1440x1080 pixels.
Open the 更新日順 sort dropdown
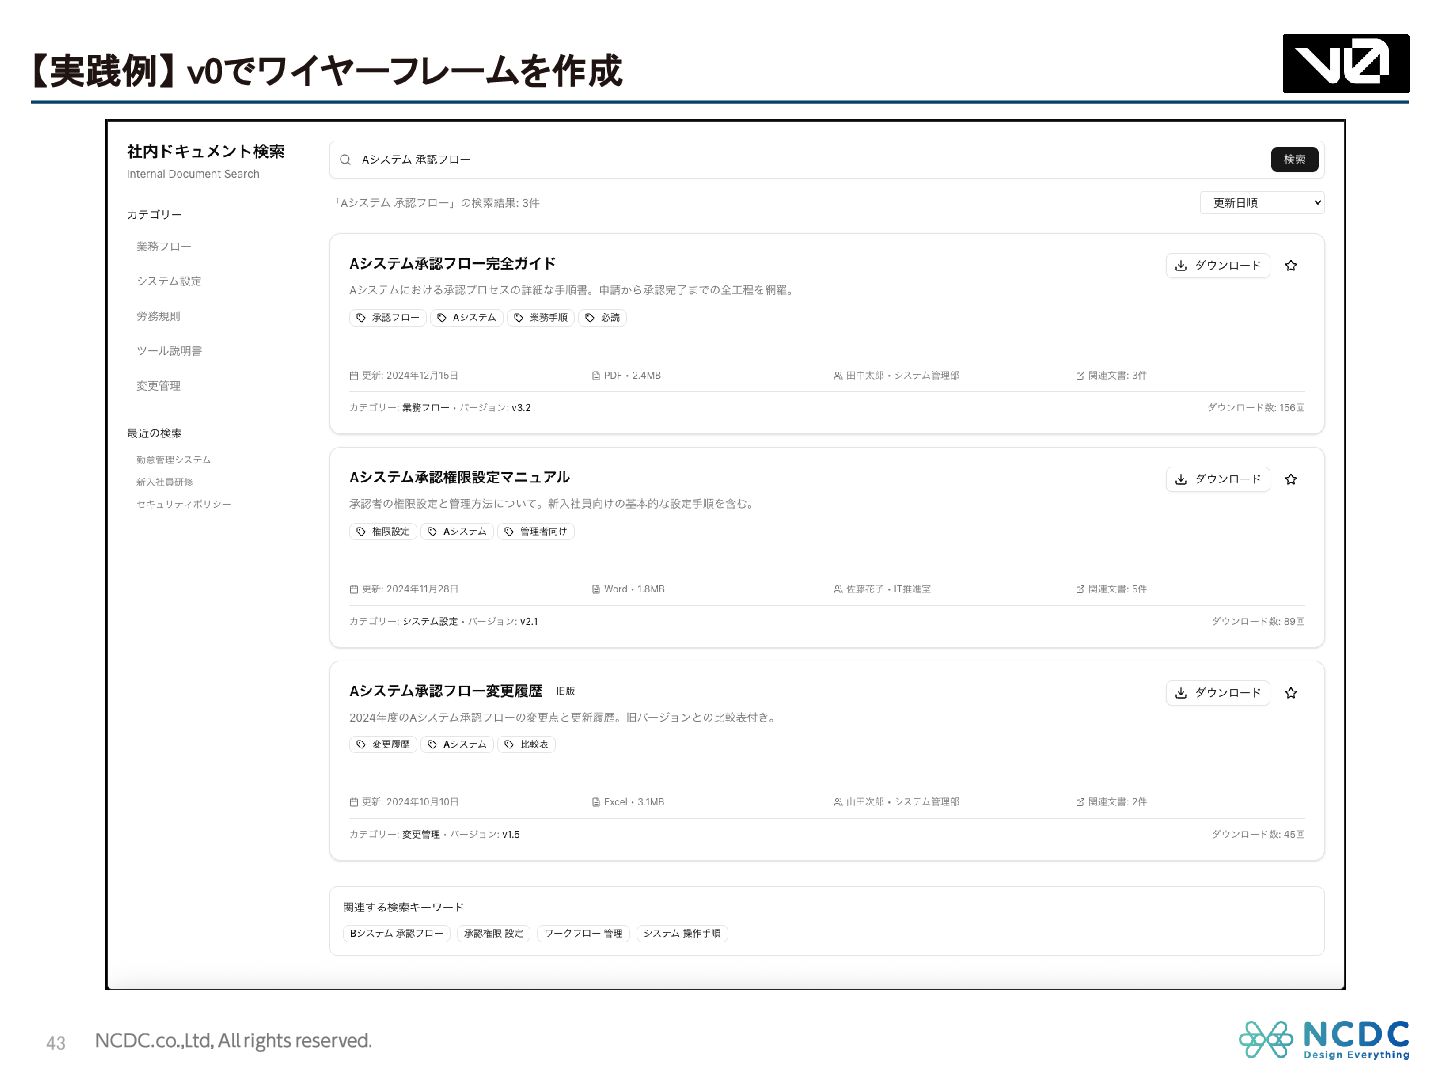1262,203
